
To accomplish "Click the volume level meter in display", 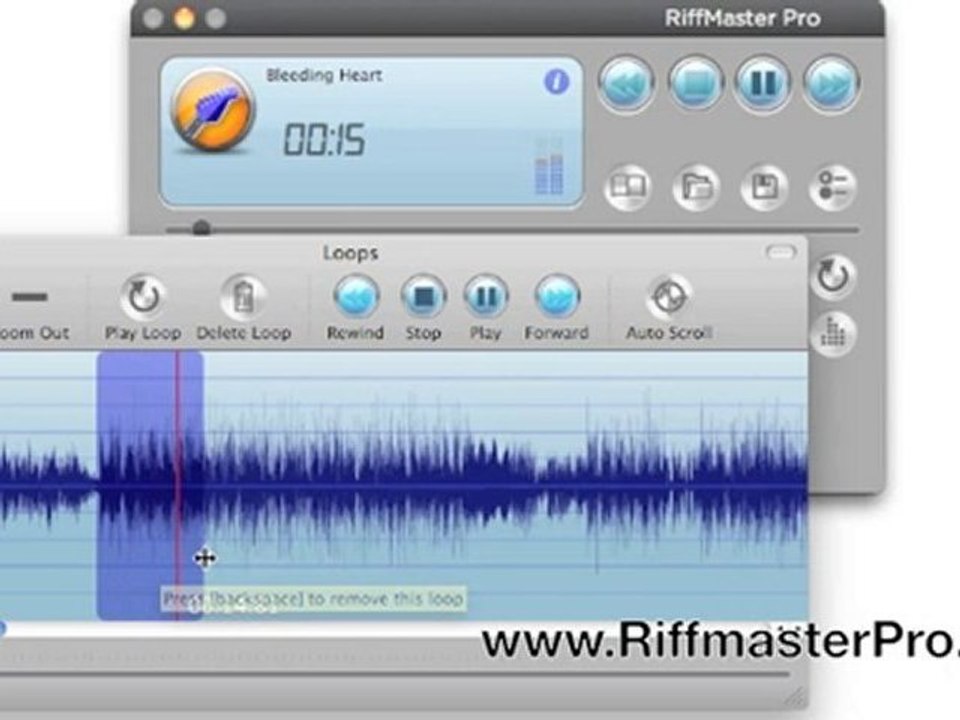I will [x=549, y=167].
